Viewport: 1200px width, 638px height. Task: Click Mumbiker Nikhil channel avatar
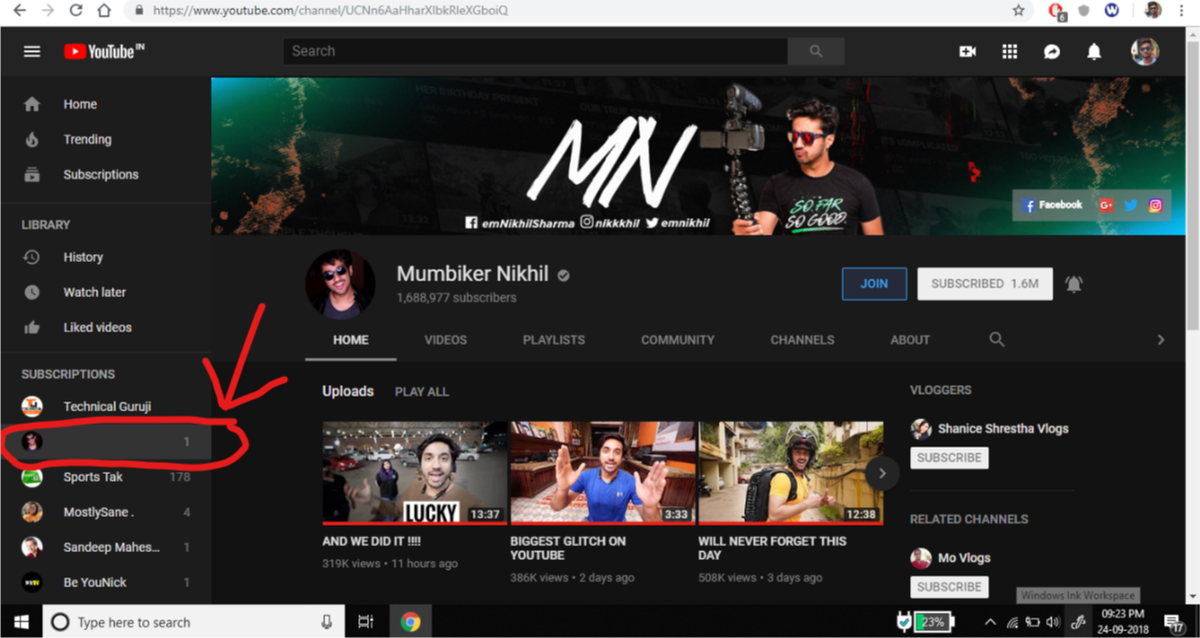pyautogui.click(x=340, y=284)
